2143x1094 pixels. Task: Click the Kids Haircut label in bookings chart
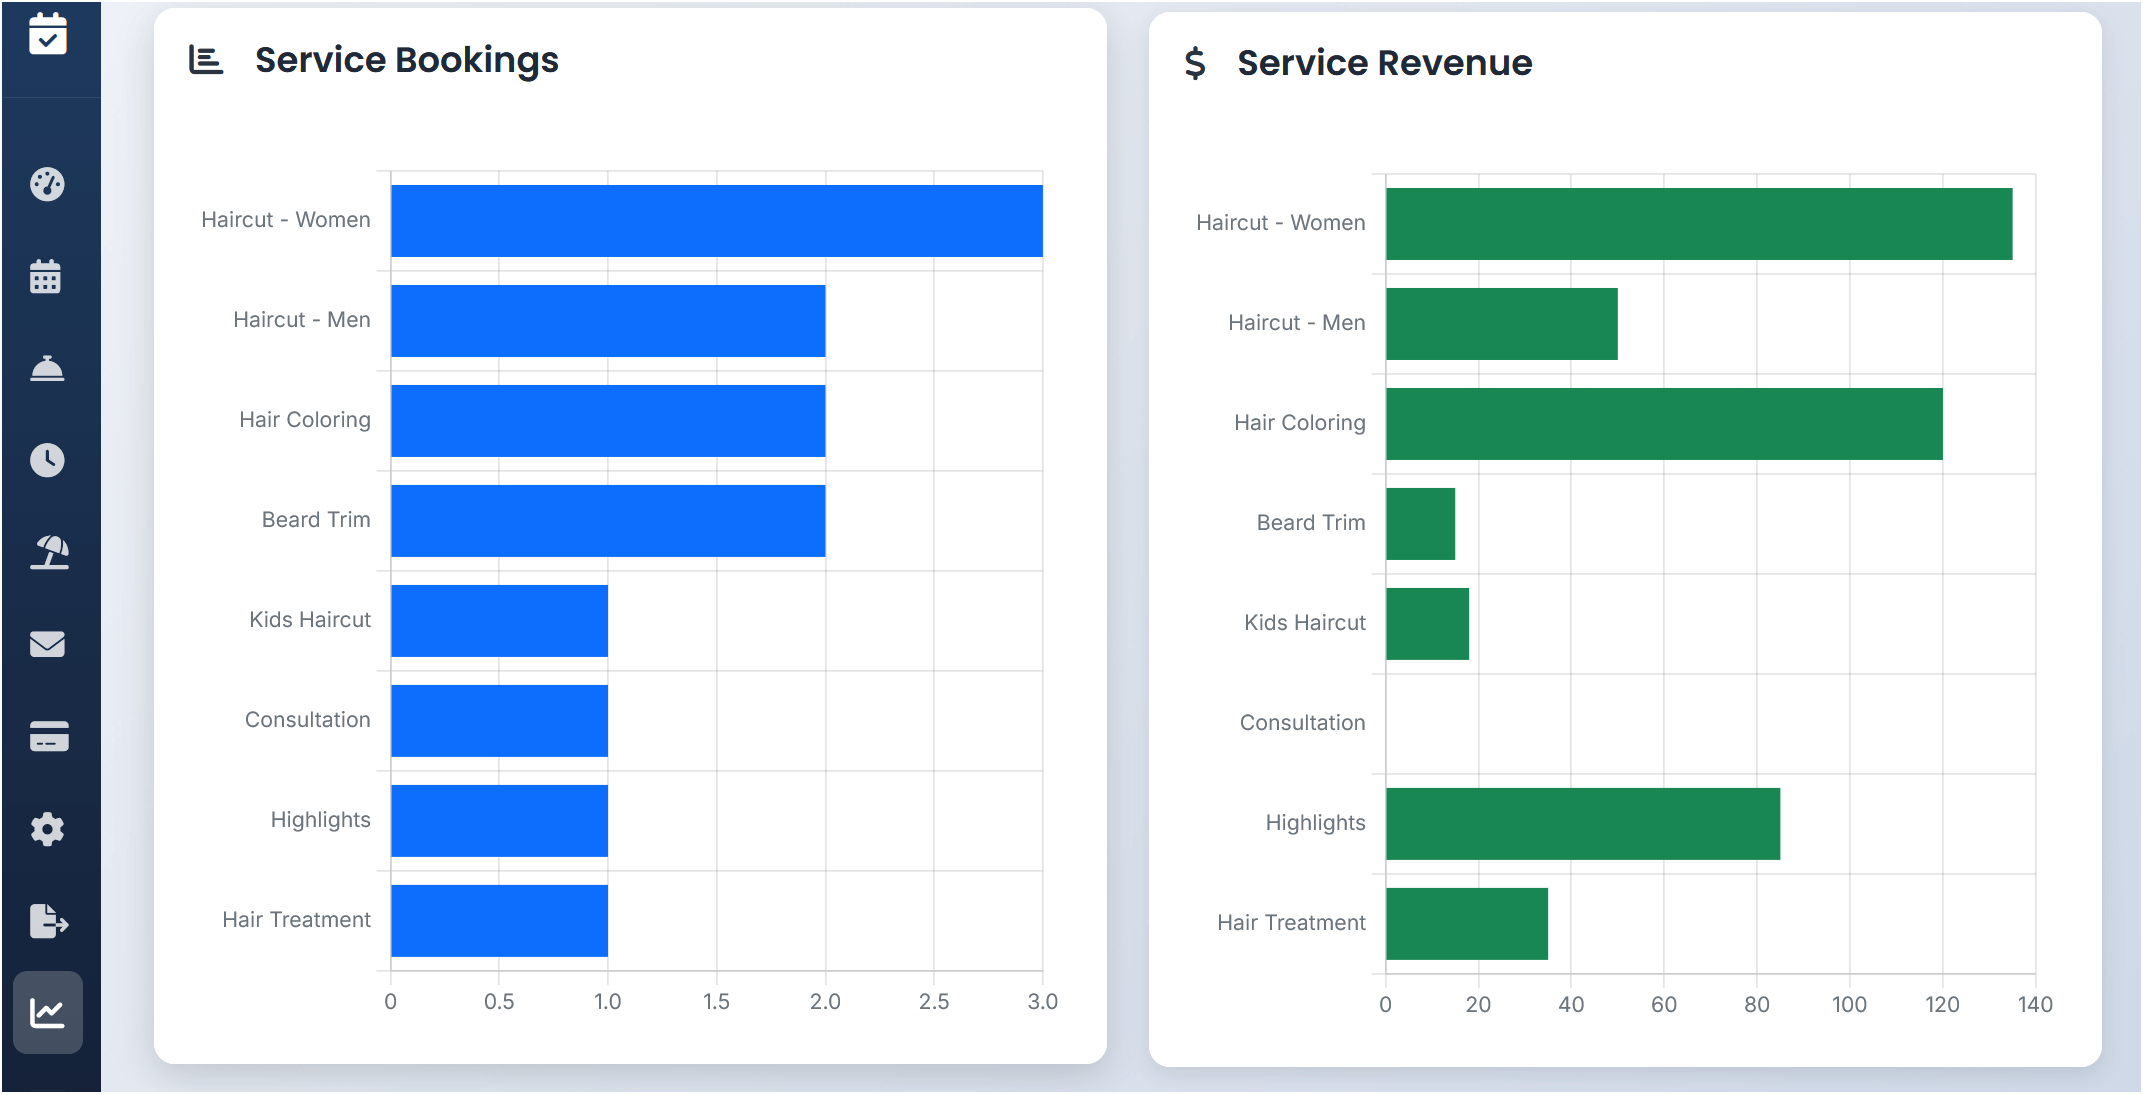(x=310, y=620)
